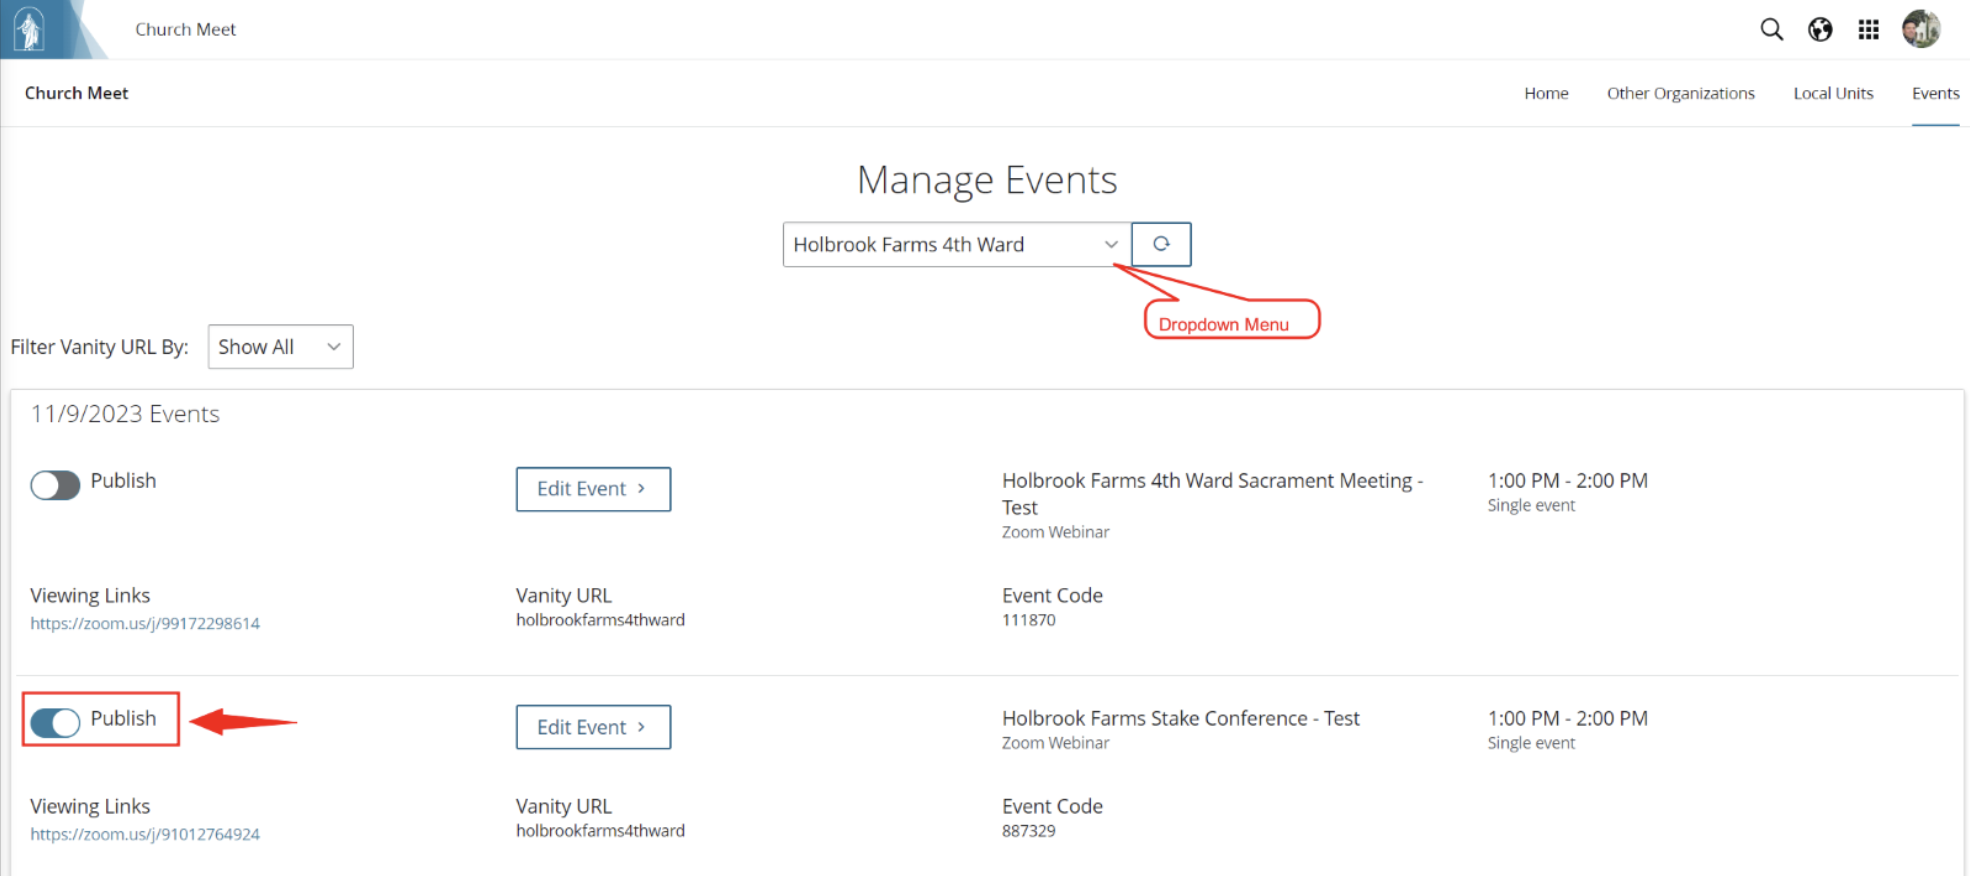
Task: Click Sacrament Meeting - Test event title
Action: tap(1212, 494)
